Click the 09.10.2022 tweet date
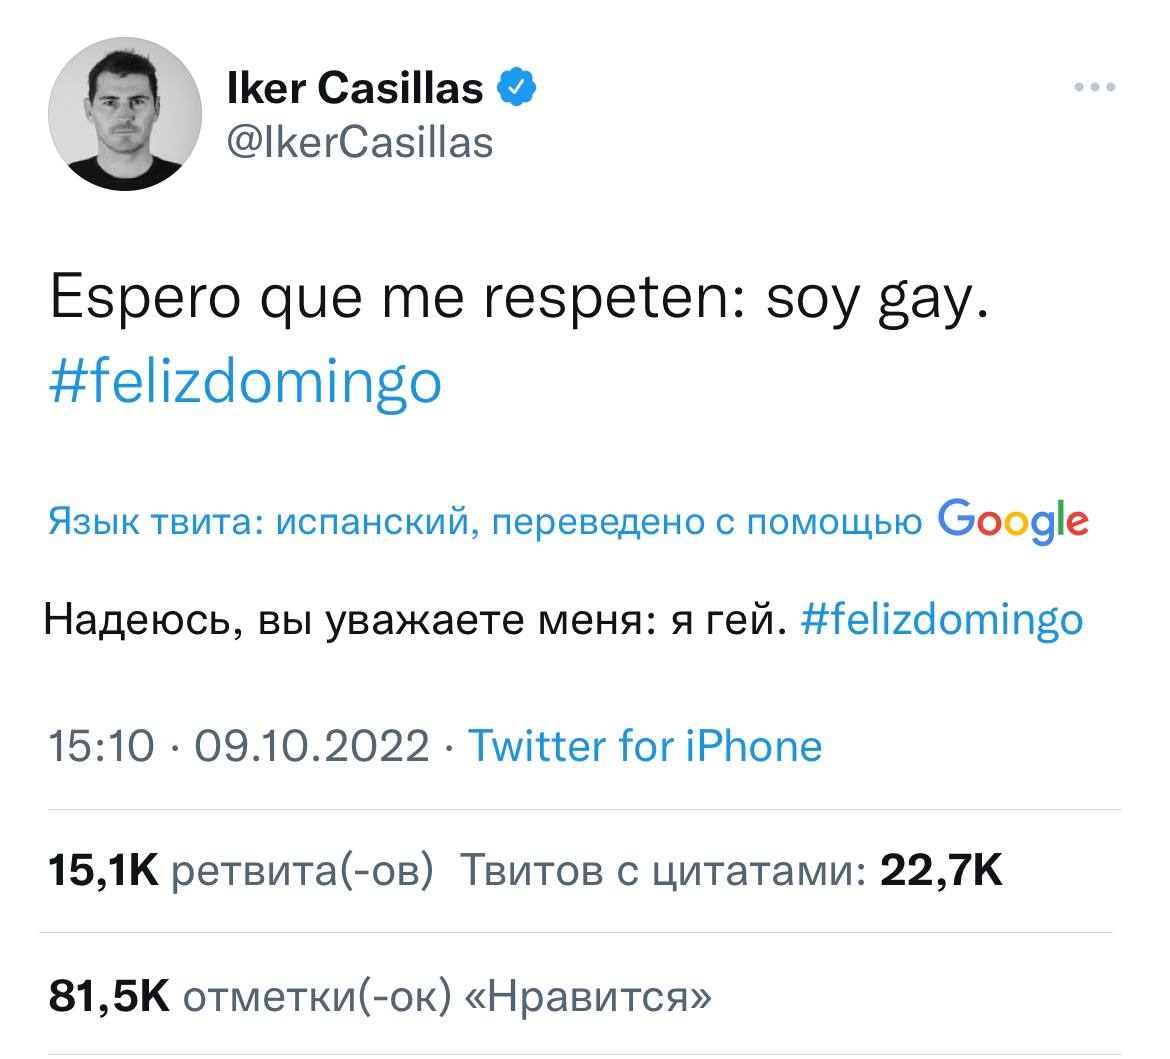Screen dimensions: 1170x1059 point(311,746)
